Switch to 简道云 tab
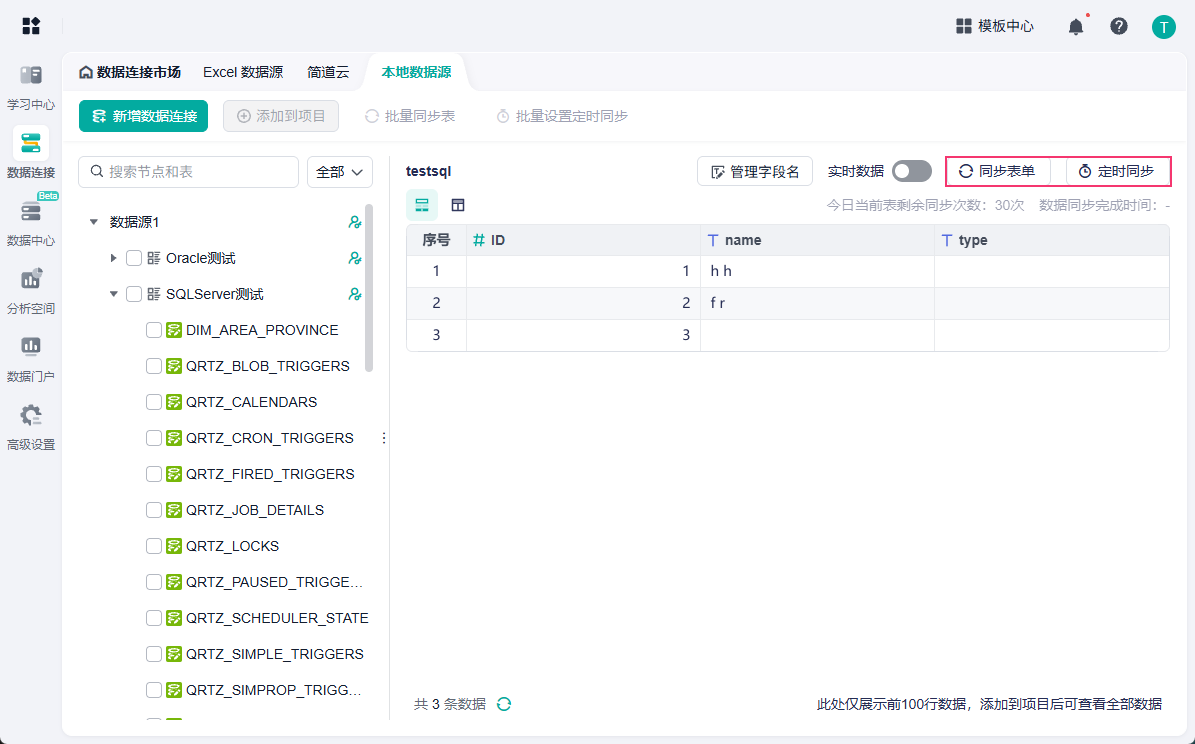Screen dimensions: 1195x744 pyautogui.click(x=328, y=72)
